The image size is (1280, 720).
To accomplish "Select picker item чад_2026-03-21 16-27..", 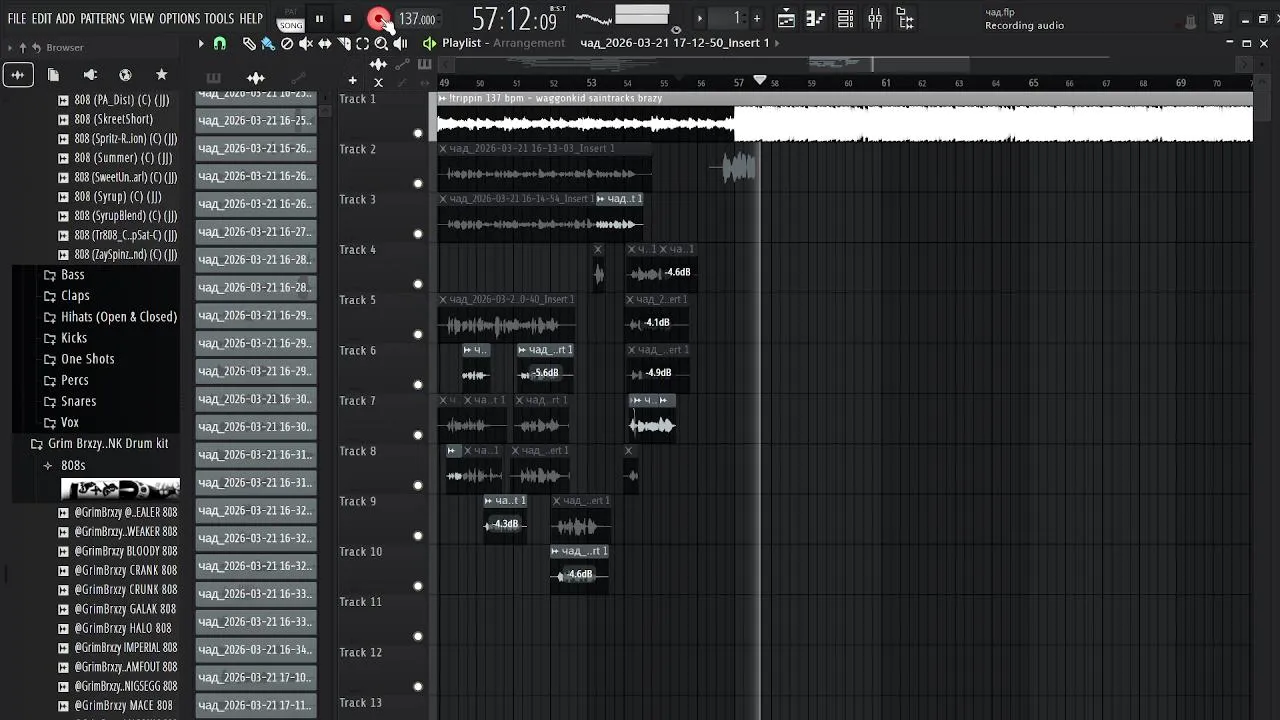I will click(256, 232).
